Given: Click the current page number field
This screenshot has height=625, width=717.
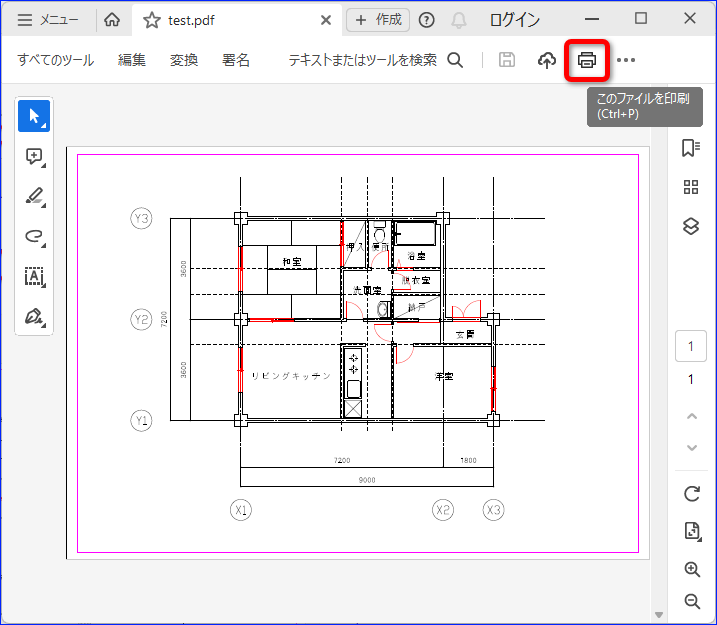Looking at the screenshot, I should point(690,346).
